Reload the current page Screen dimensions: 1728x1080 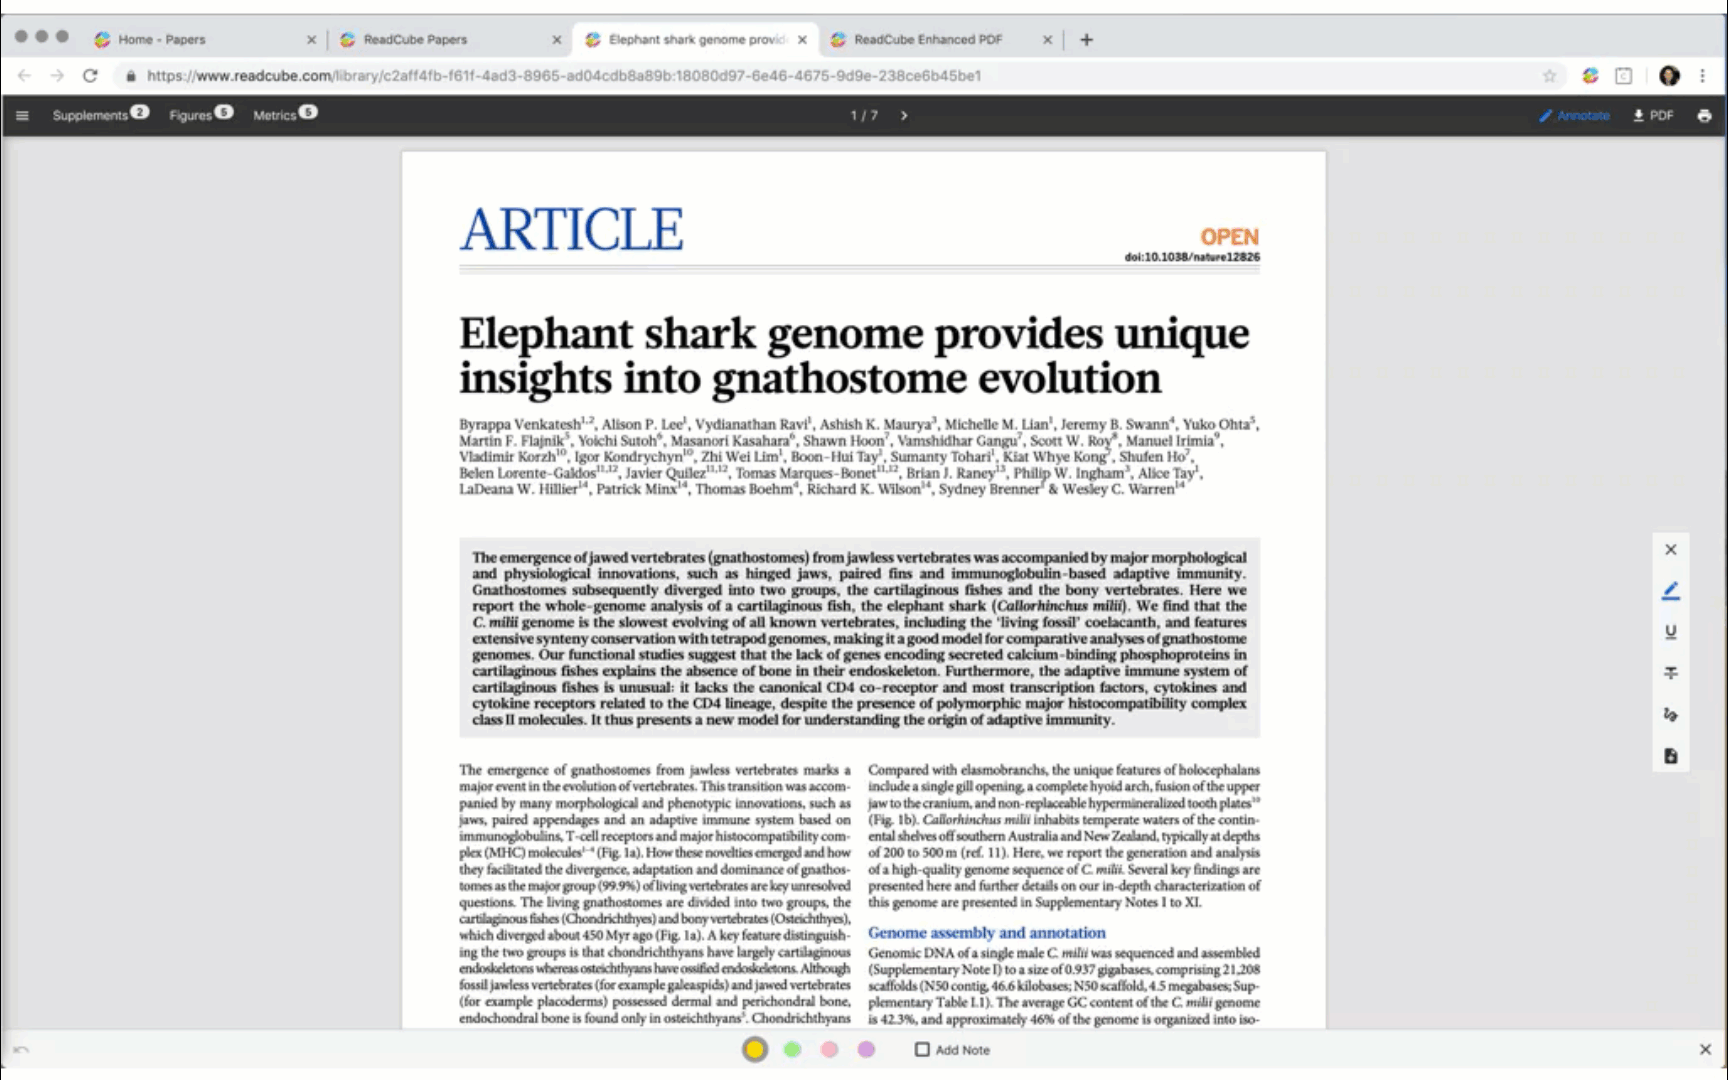[x=90, y=76]
